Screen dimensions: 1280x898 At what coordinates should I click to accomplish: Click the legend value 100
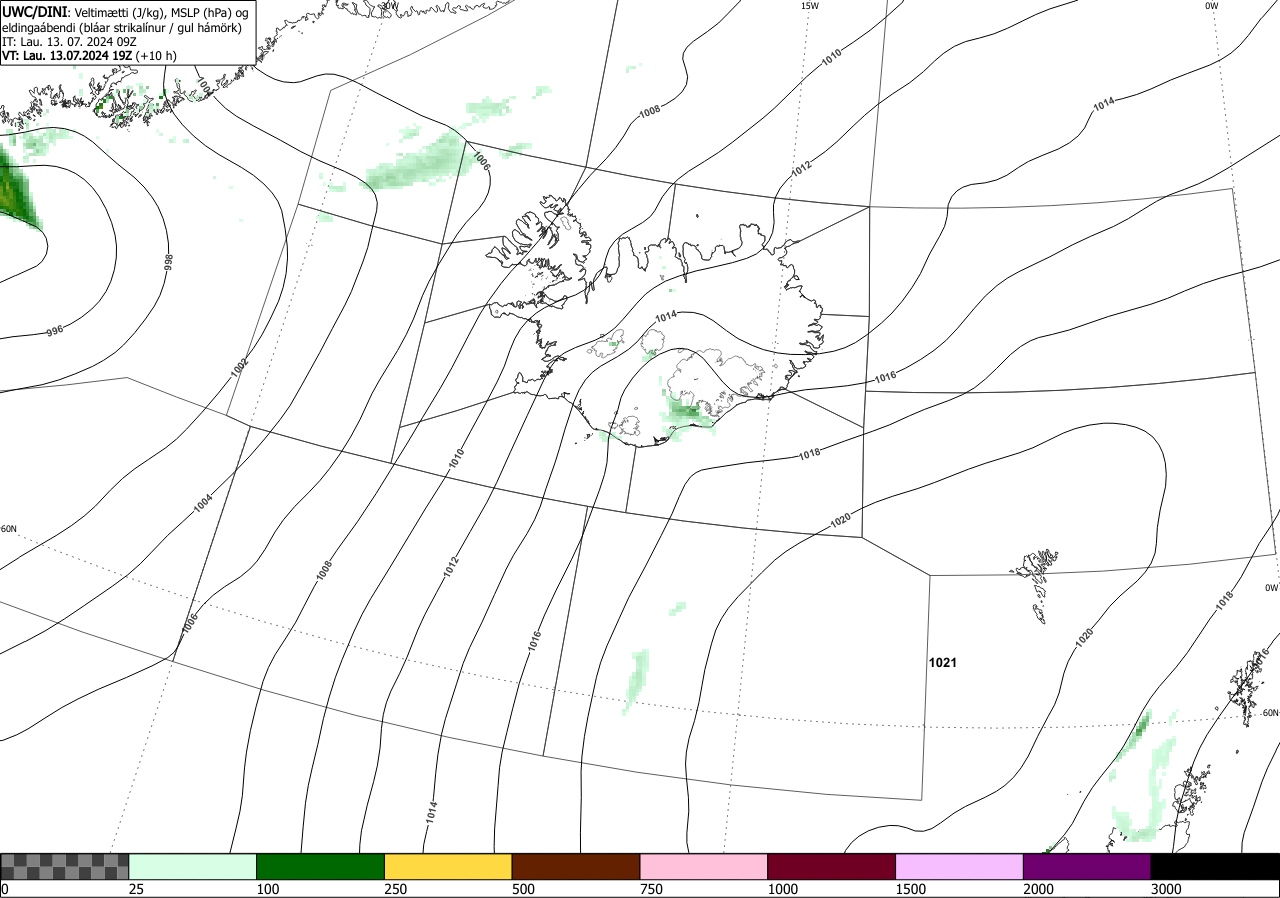268,889
